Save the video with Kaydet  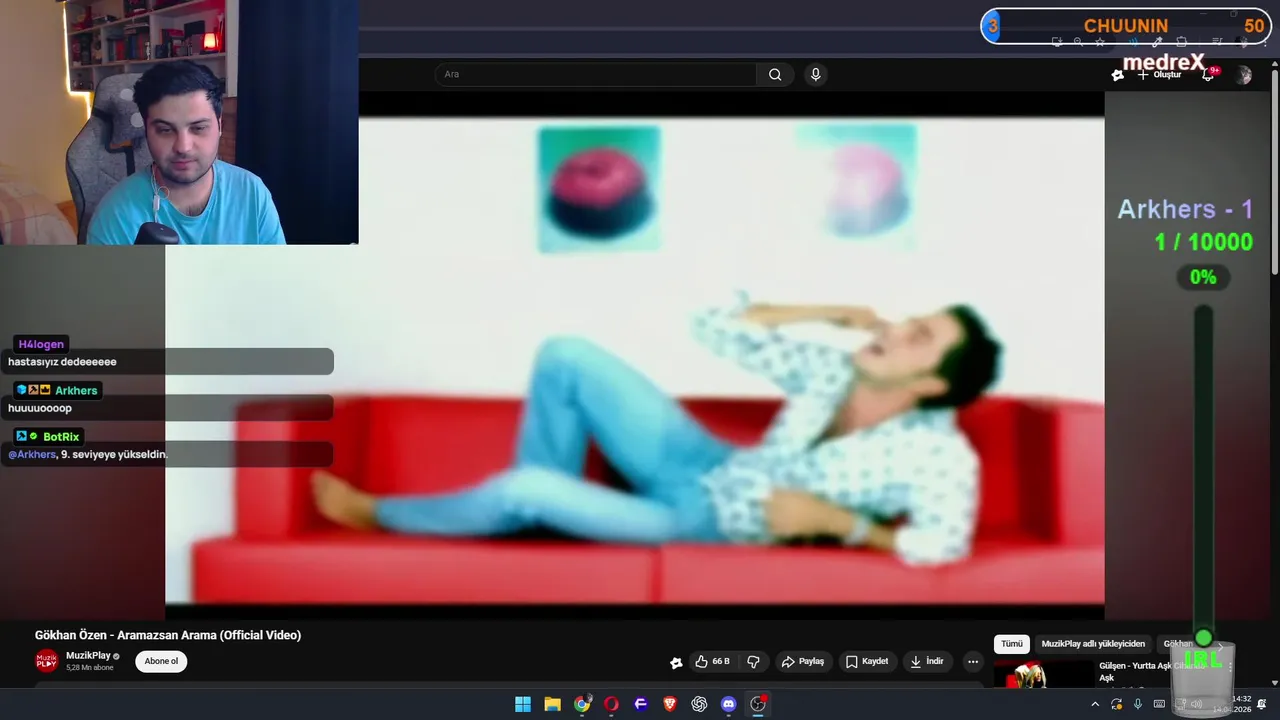coord(867,661)
